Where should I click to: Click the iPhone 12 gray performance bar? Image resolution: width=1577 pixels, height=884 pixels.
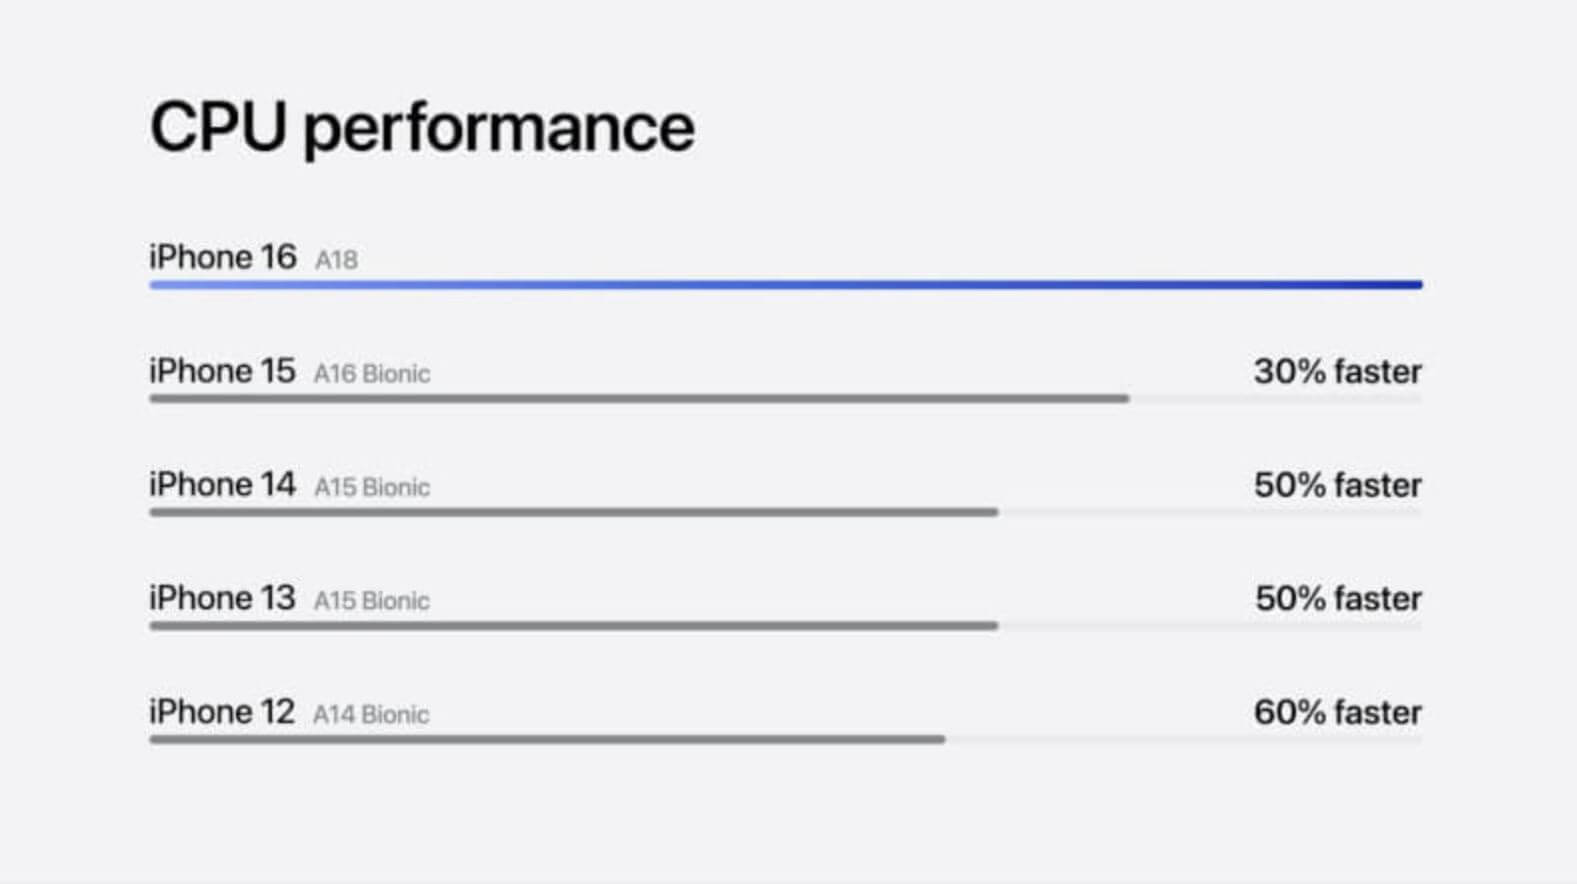548,740
